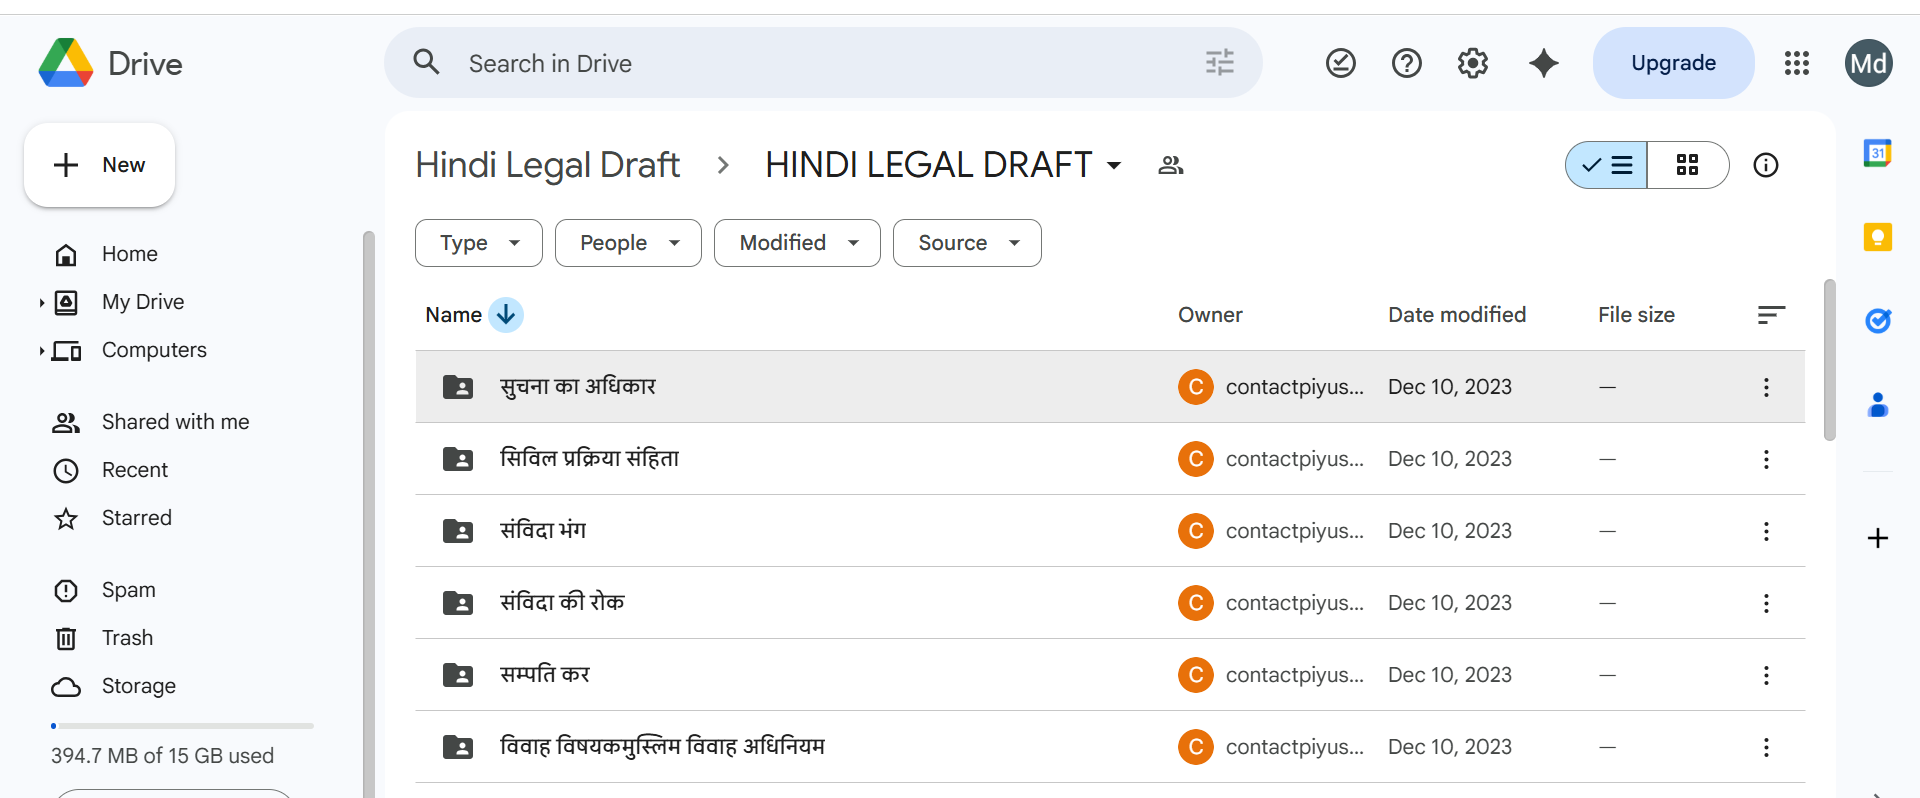Open Google Keep side panel icon
The image size is (1920, 798).
pyautogui.click(x=1877, y=237)
